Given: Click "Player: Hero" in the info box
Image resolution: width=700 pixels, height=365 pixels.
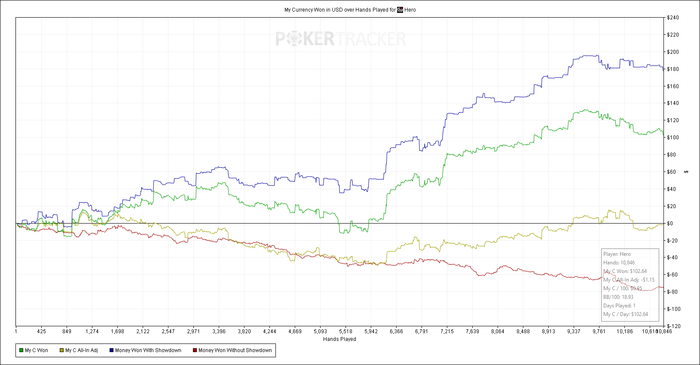Looking at the screenshot, I should pyautogui.click(x=617, y=254).
